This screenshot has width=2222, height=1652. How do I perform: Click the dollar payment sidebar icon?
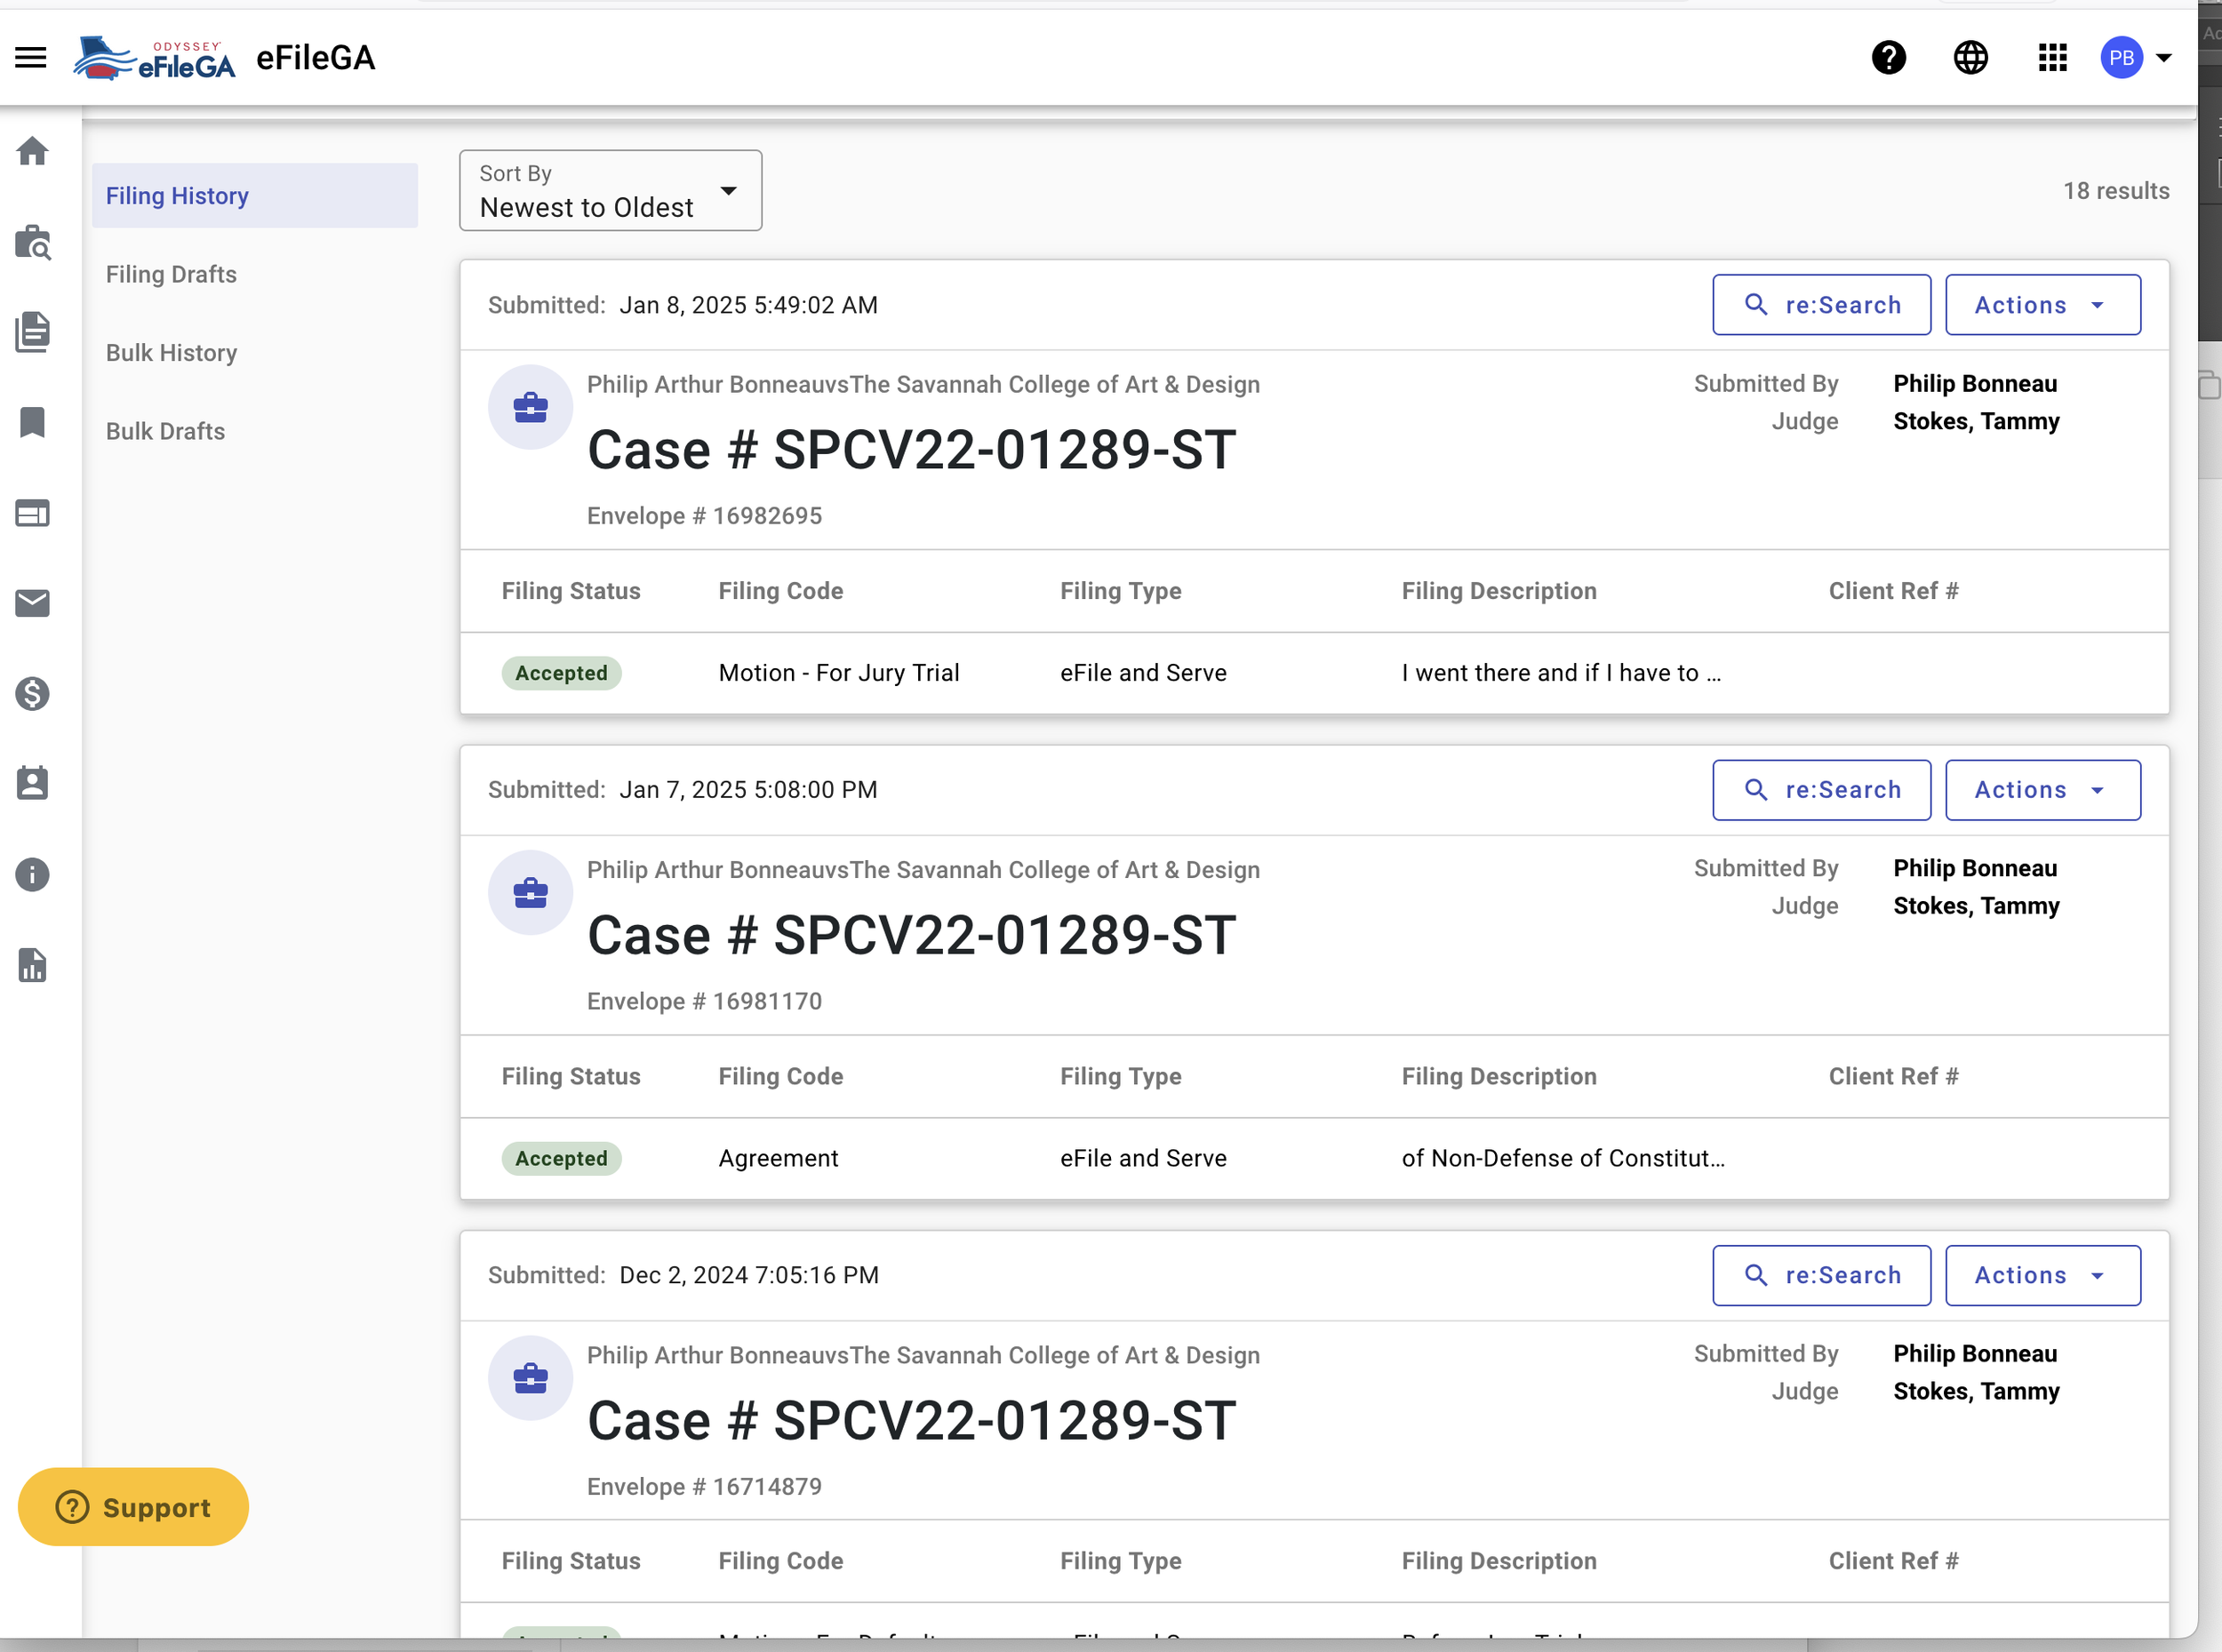pyautogui.click(x=32, y=693)
